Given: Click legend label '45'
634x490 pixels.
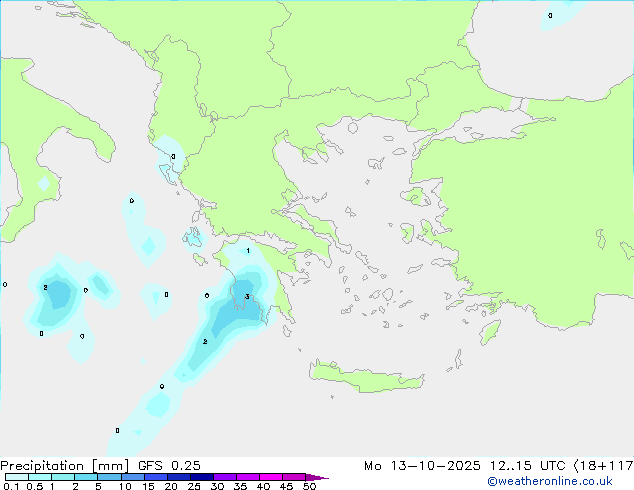Looking at the screenshot, I should pos(286,486).
